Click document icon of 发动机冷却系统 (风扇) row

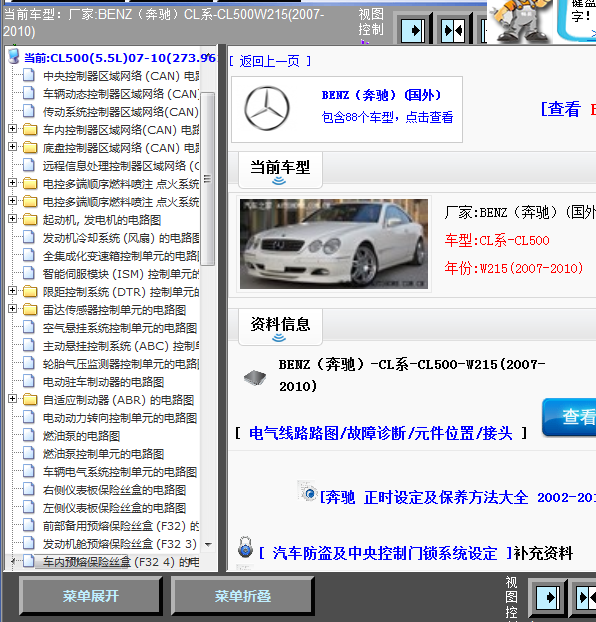29,237
